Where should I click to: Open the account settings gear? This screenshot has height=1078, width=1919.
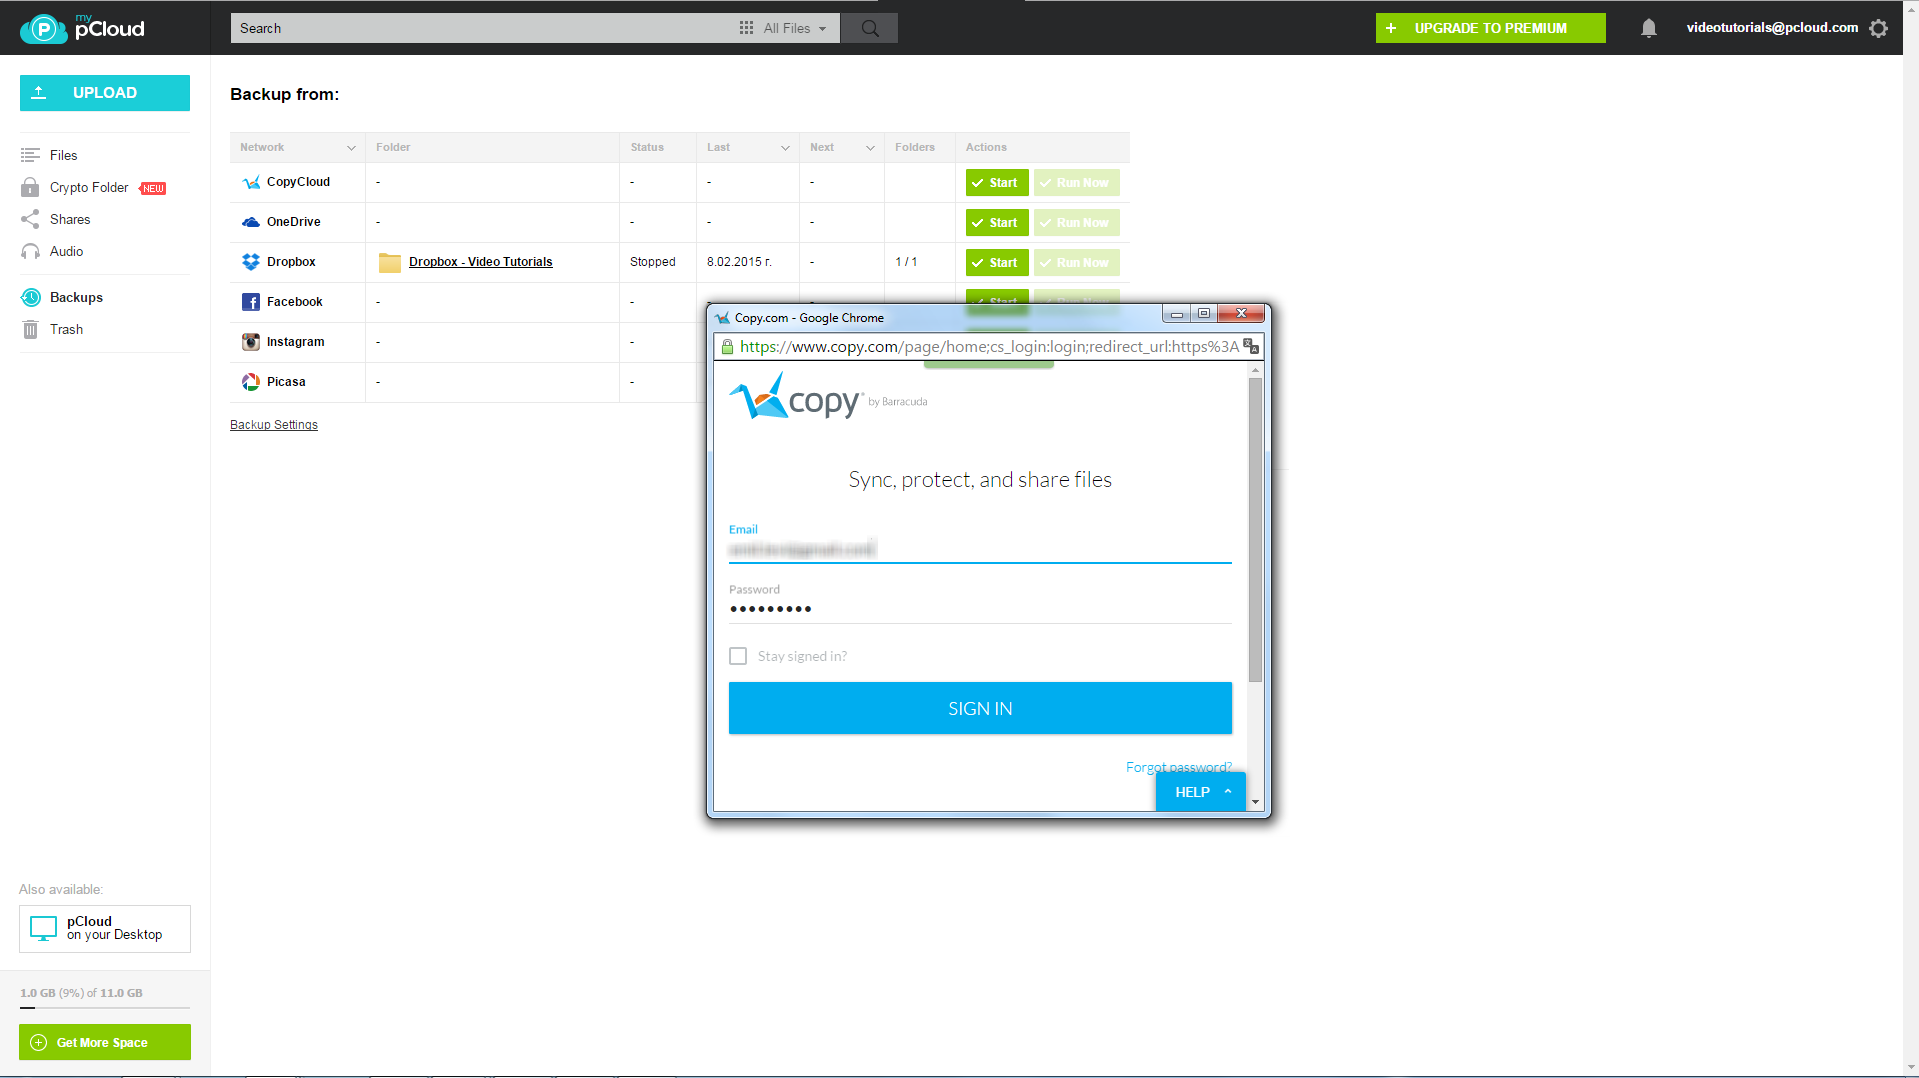click(x=1879, y=28)
